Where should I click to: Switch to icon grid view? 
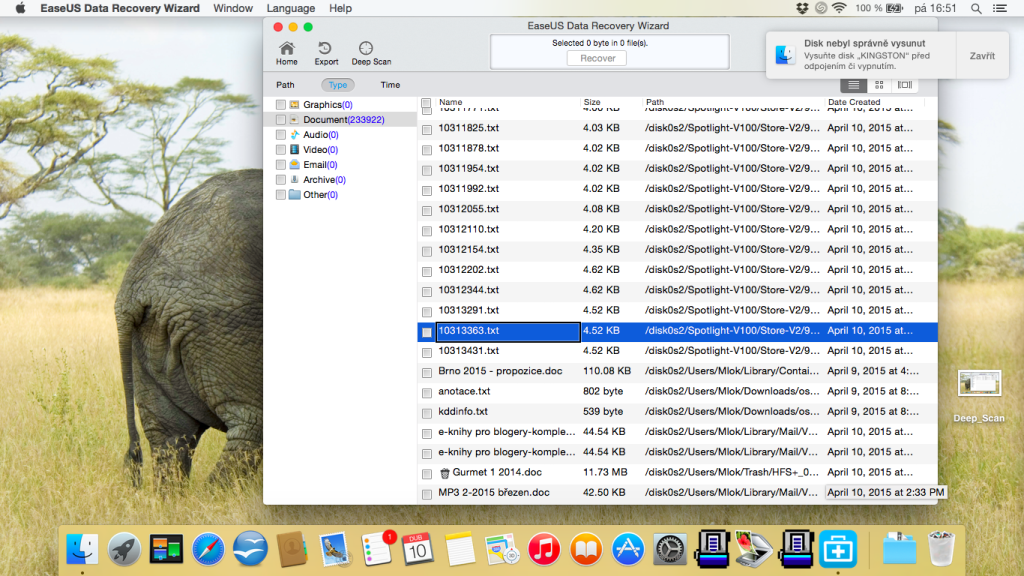(878, 85)
